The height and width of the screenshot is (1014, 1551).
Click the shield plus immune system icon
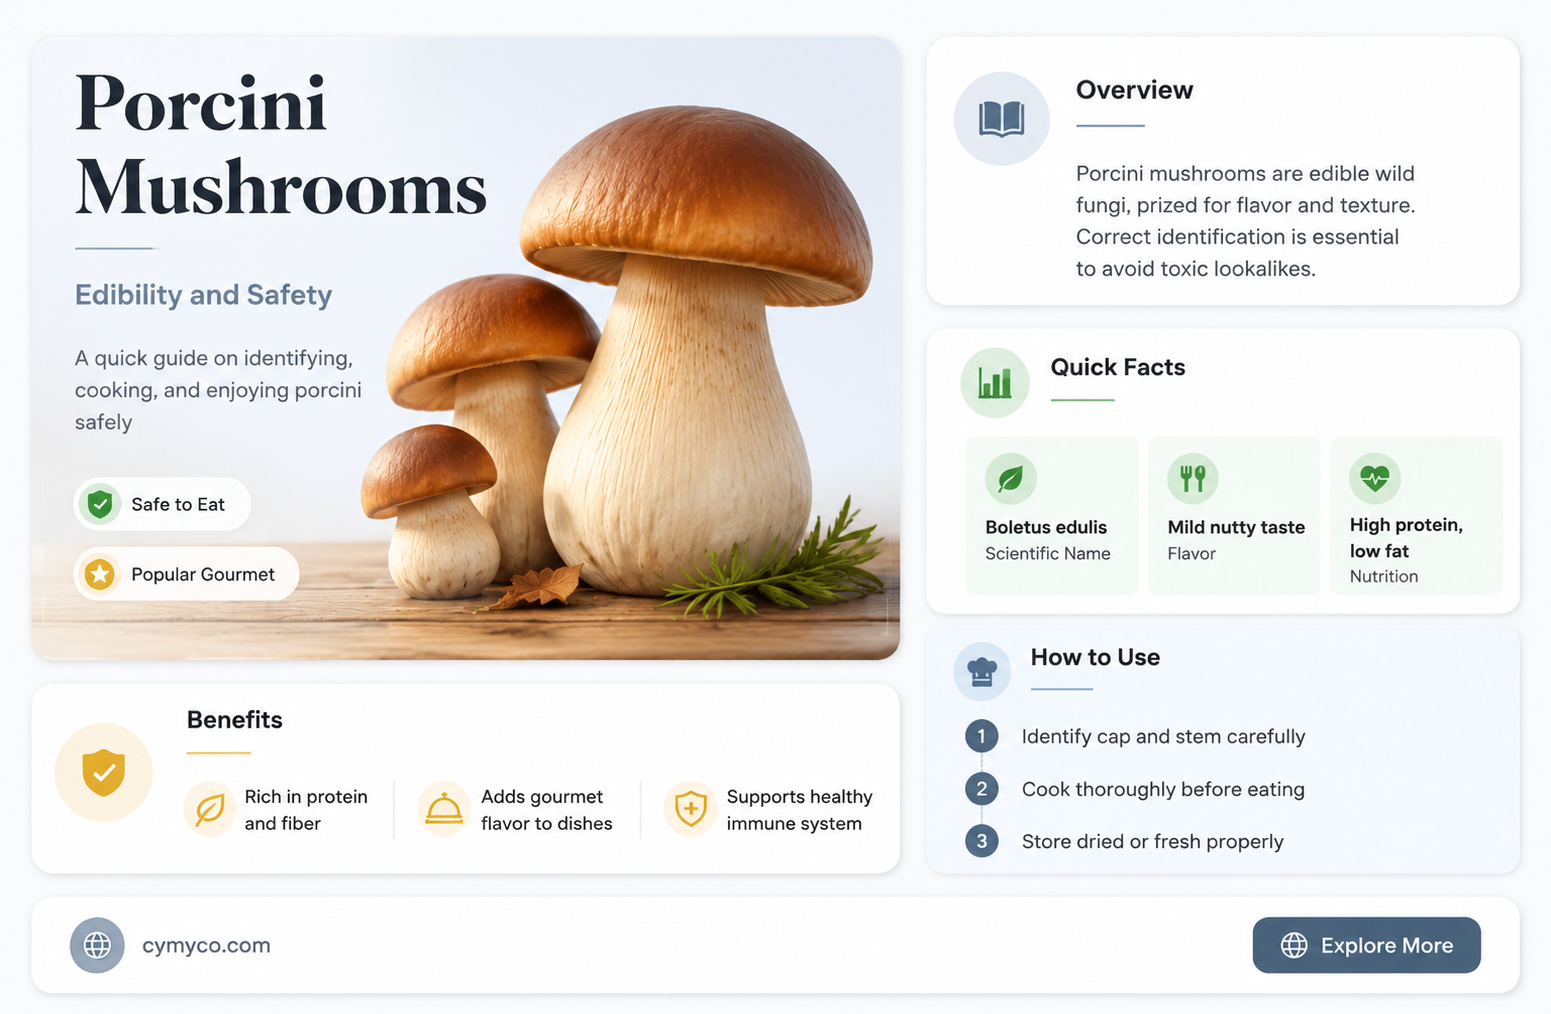click(x=691, y=808)
